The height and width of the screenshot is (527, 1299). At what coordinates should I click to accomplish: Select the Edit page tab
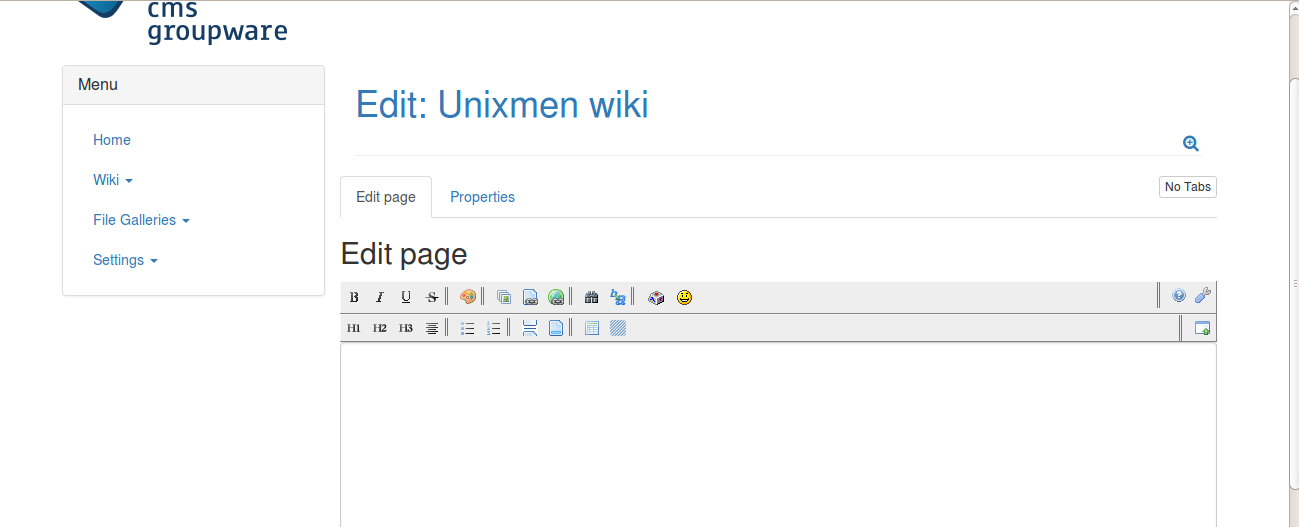[x=386, y=197]
